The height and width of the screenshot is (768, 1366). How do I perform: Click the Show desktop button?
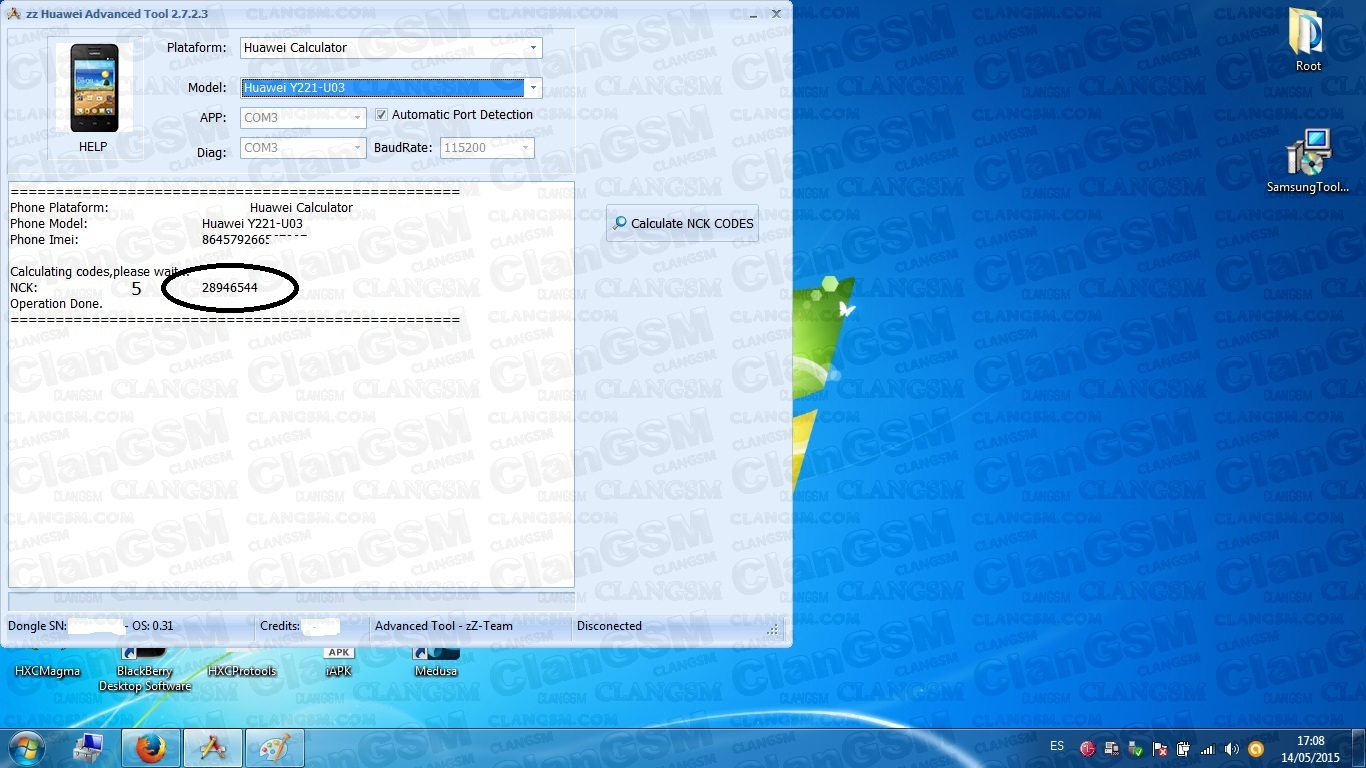tap(1359, 749)
